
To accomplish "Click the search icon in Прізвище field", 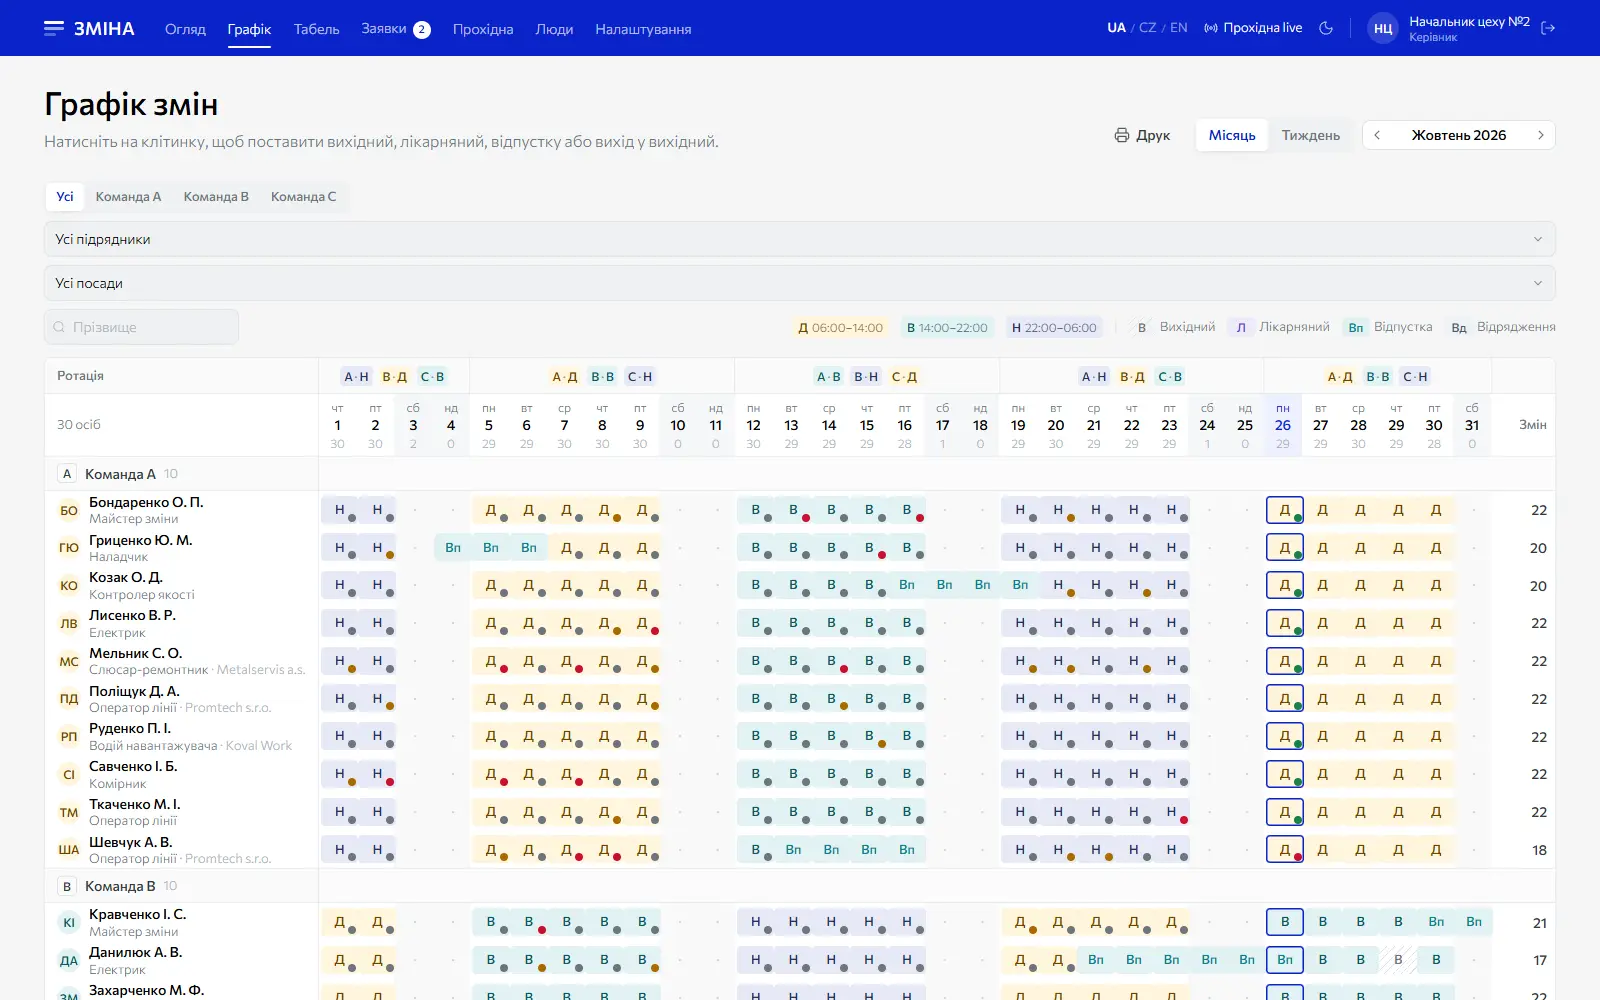I will pyautogui.click(x=59, y=327).
